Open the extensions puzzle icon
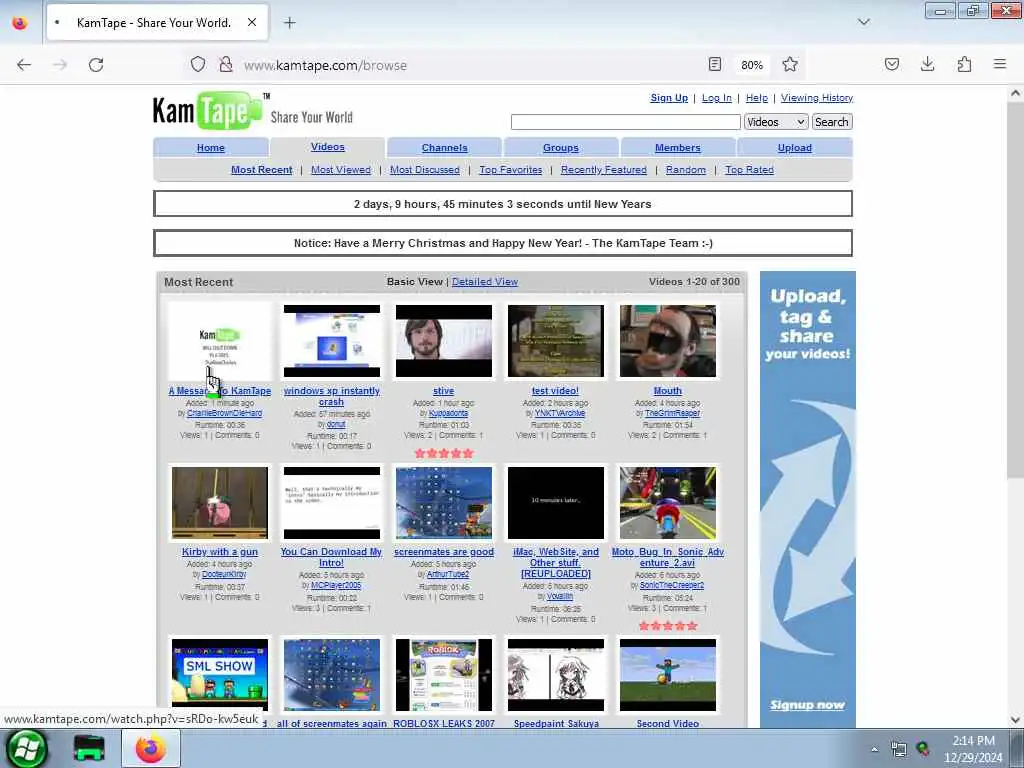Viewport: 1024px width, 768px height. tap(965, 64)
